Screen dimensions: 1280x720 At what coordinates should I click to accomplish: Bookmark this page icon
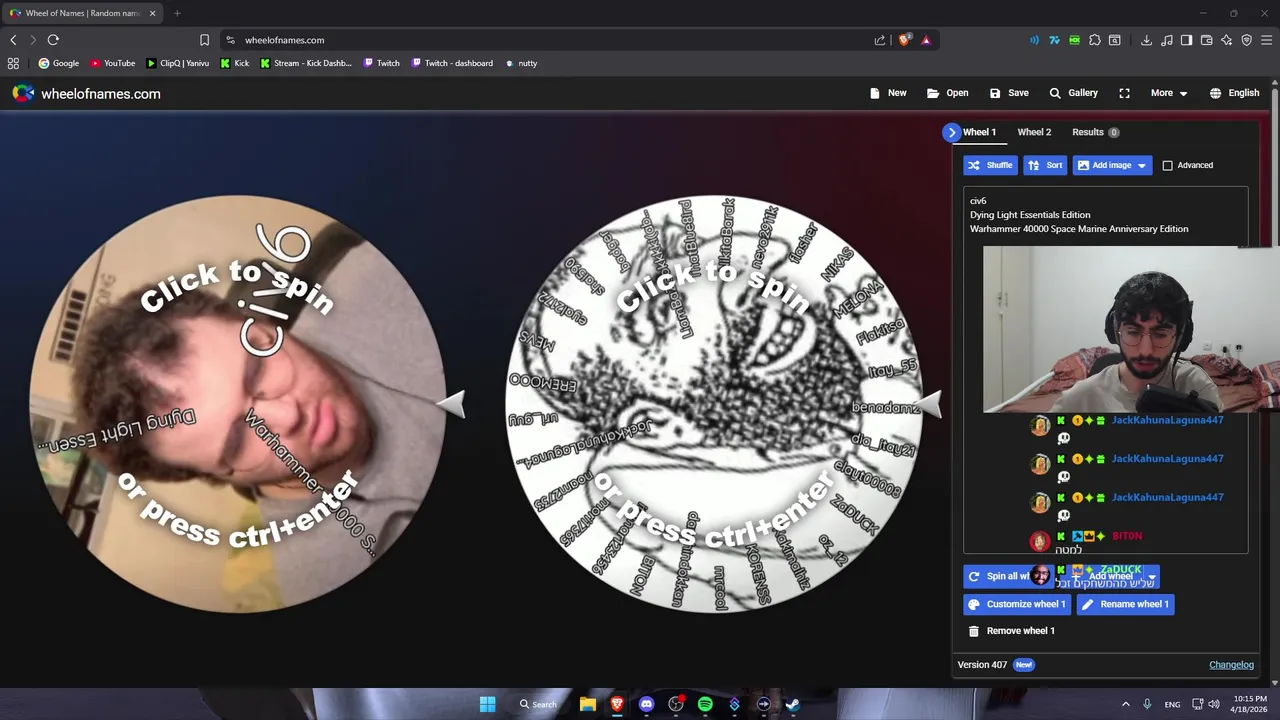(x=204, y=40)
